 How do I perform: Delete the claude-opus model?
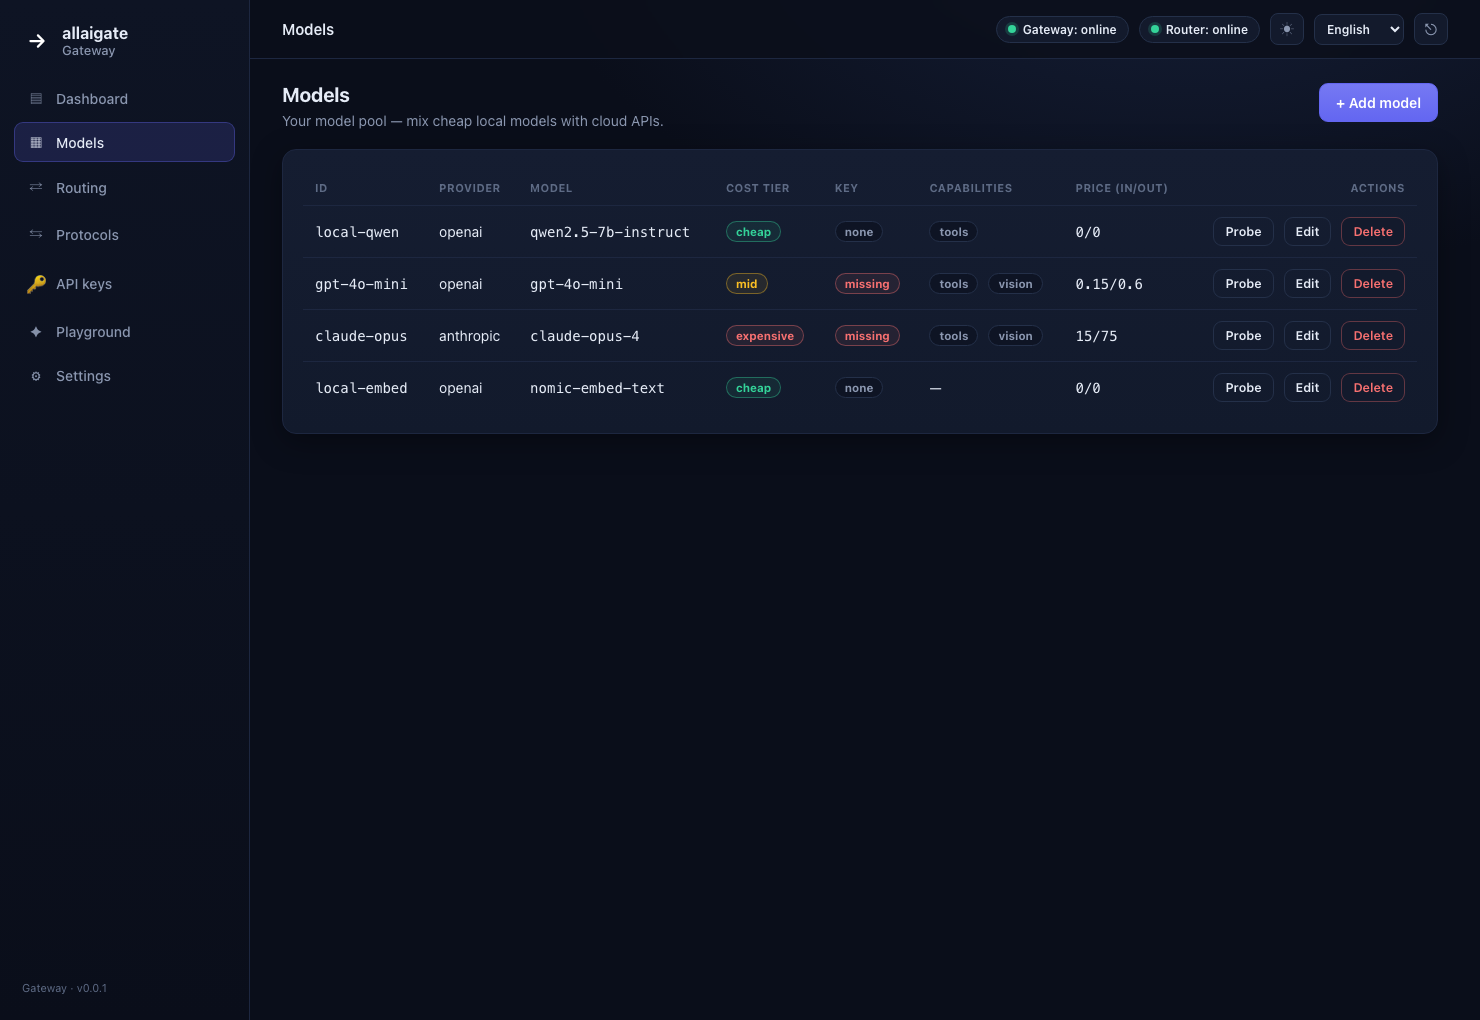(1373, 335)
